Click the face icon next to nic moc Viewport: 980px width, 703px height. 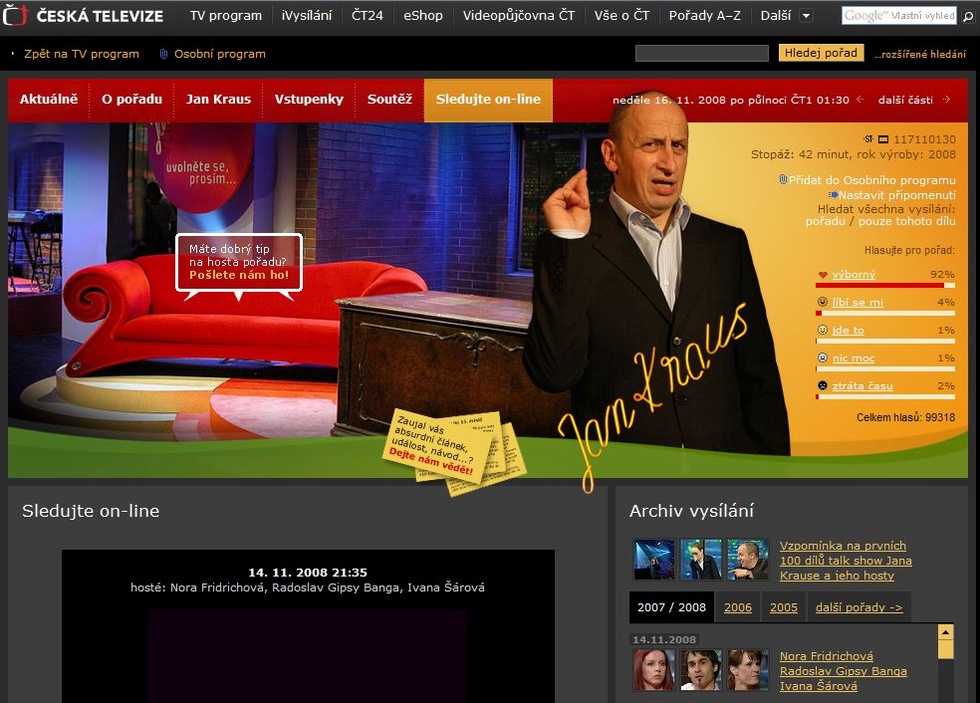pyautogui.click(x=822, y=358)
